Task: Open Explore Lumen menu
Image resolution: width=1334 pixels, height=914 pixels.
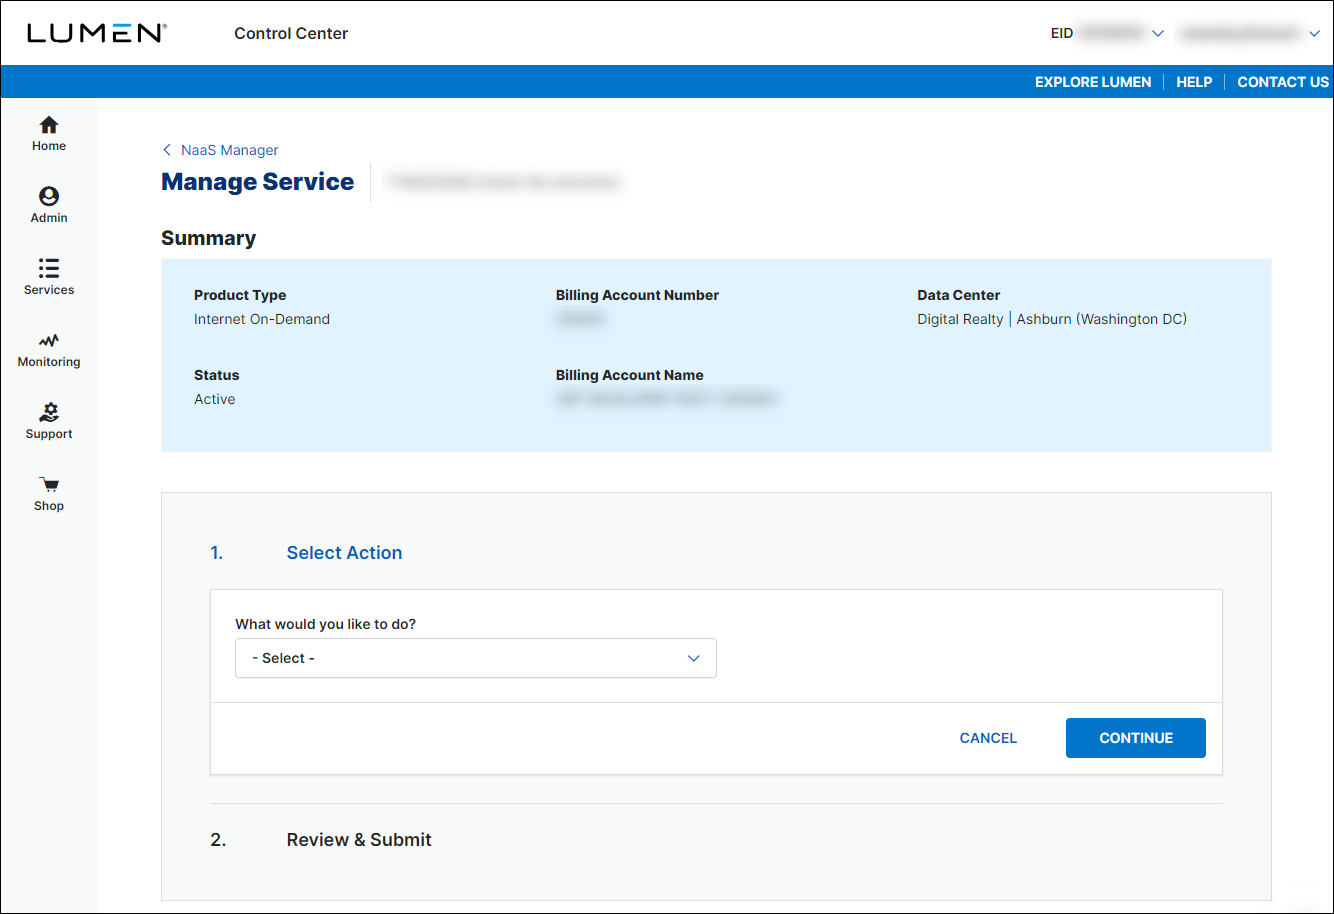Action: coord(1093,82)
